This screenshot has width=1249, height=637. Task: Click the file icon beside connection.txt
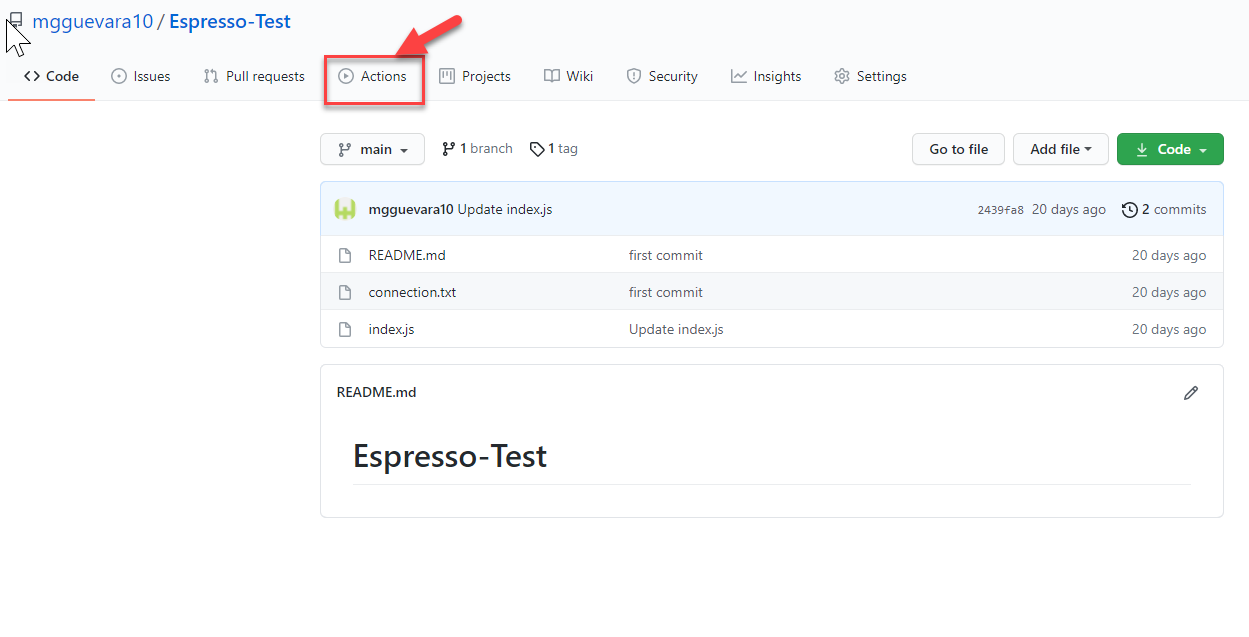click(x=345, y=292)
